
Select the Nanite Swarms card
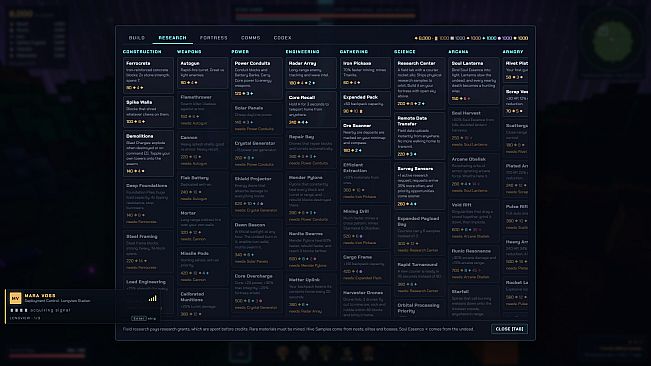[x=311, y=249]
